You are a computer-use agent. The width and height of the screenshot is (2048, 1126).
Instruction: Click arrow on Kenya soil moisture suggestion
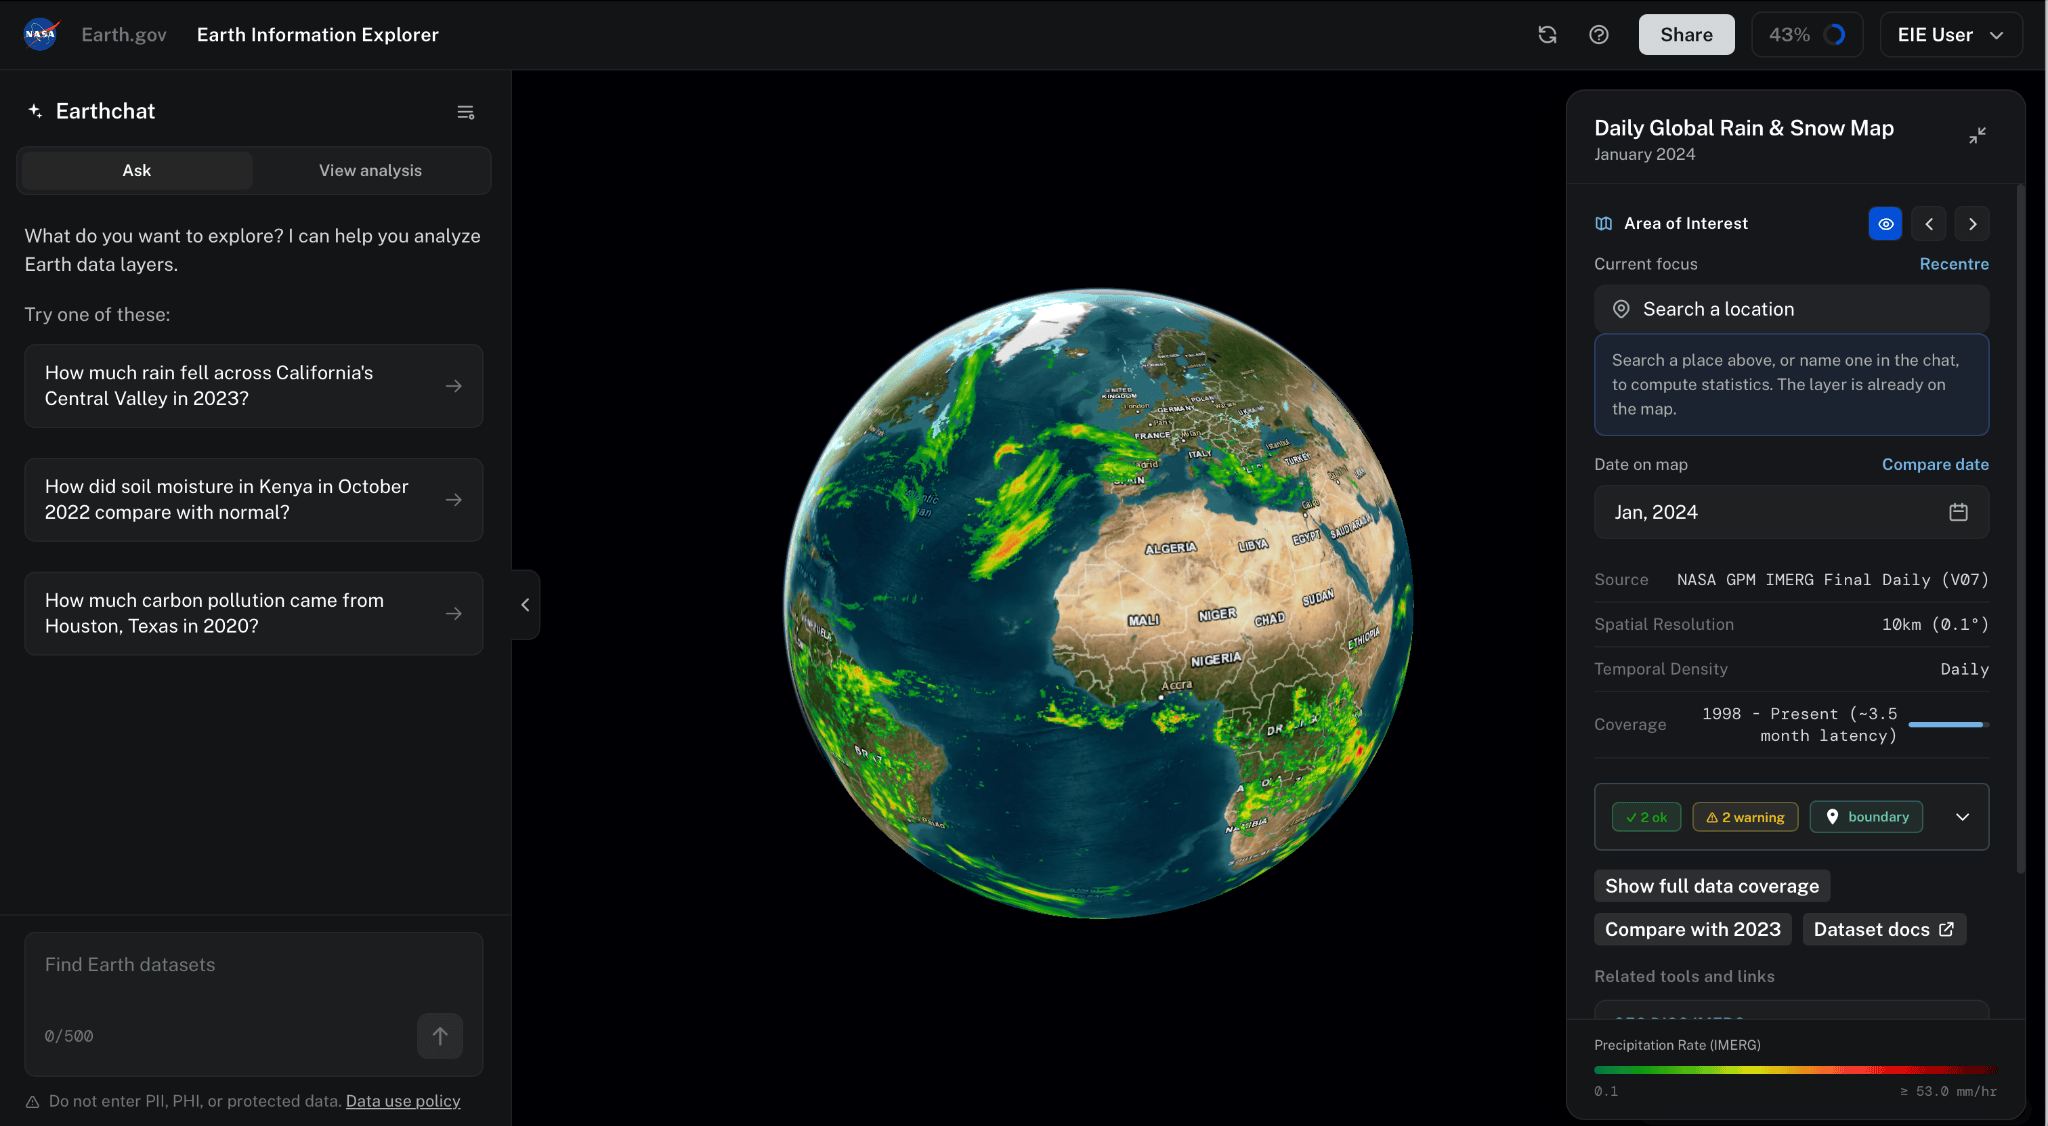(454, 500)
